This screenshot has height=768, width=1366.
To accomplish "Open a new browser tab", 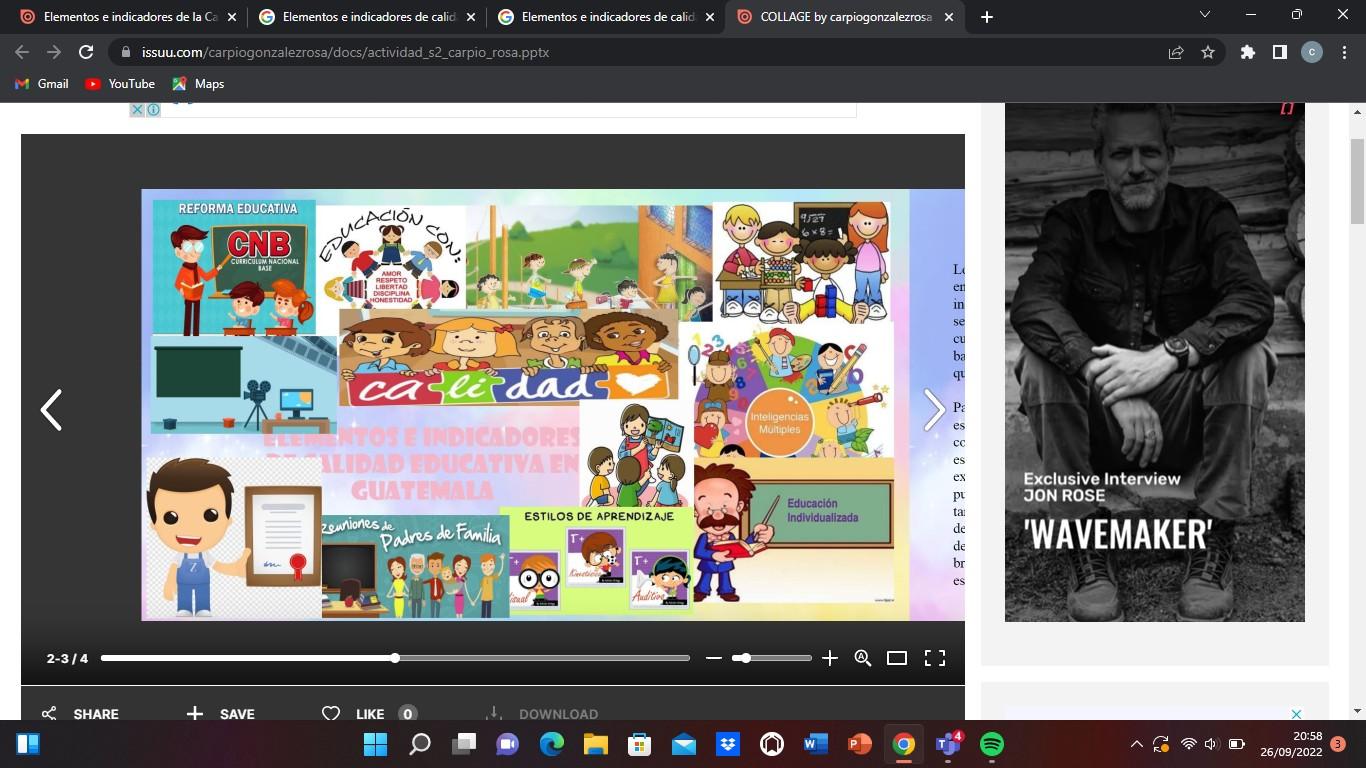I will 987,17.
